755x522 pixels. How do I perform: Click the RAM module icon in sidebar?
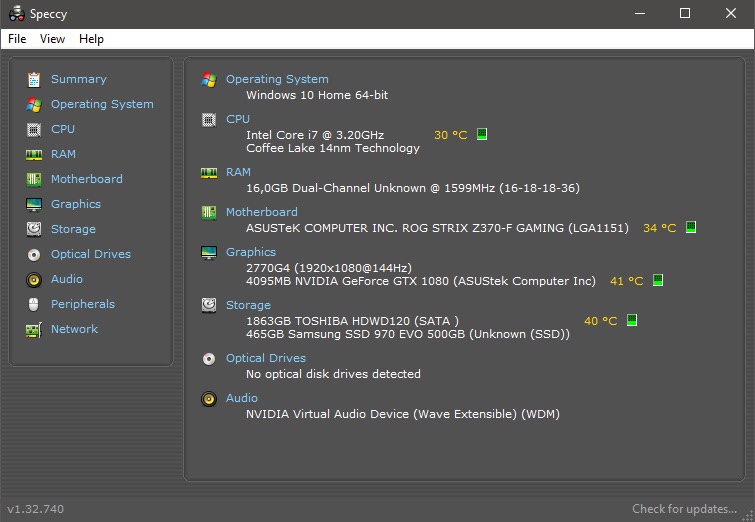(34, 154)
